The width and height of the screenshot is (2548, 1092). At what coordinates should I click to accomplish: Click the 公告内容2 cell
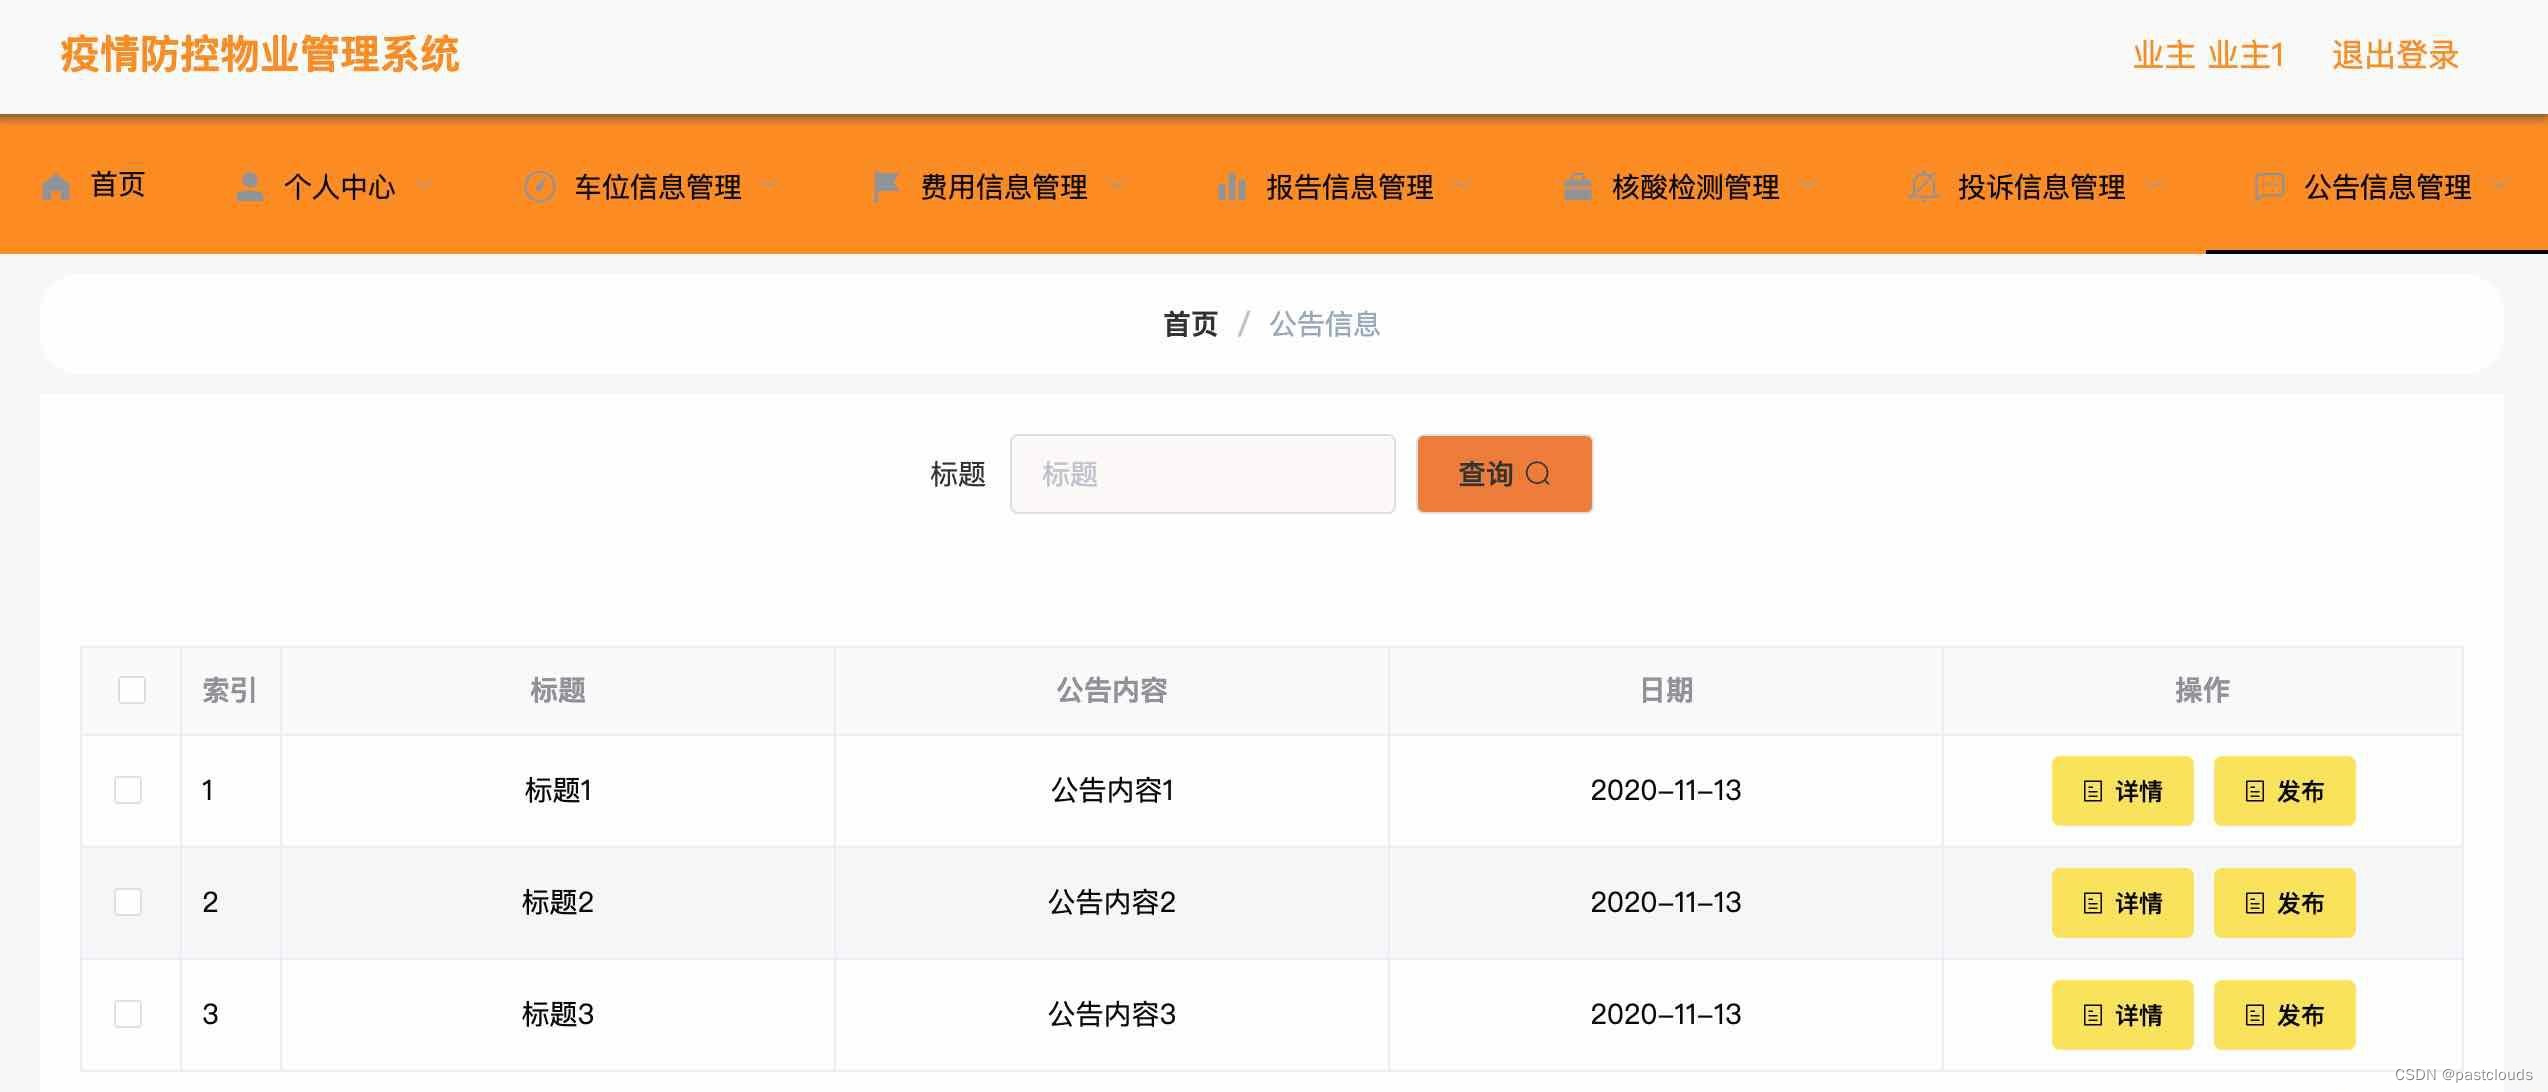coord(1112,902)
